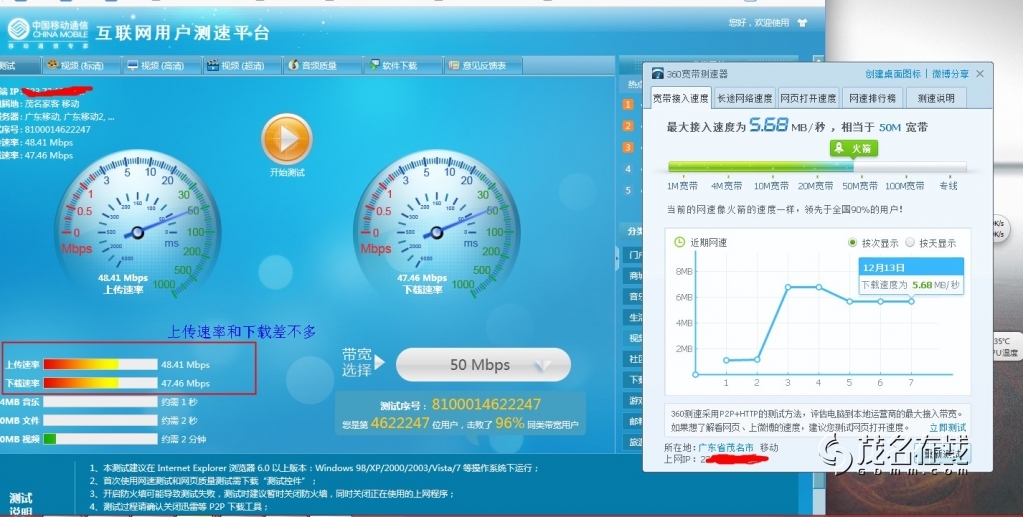This screenshot has height=517, width=1023.
Task: Click the orange start test play button
Action: point(286,138)
